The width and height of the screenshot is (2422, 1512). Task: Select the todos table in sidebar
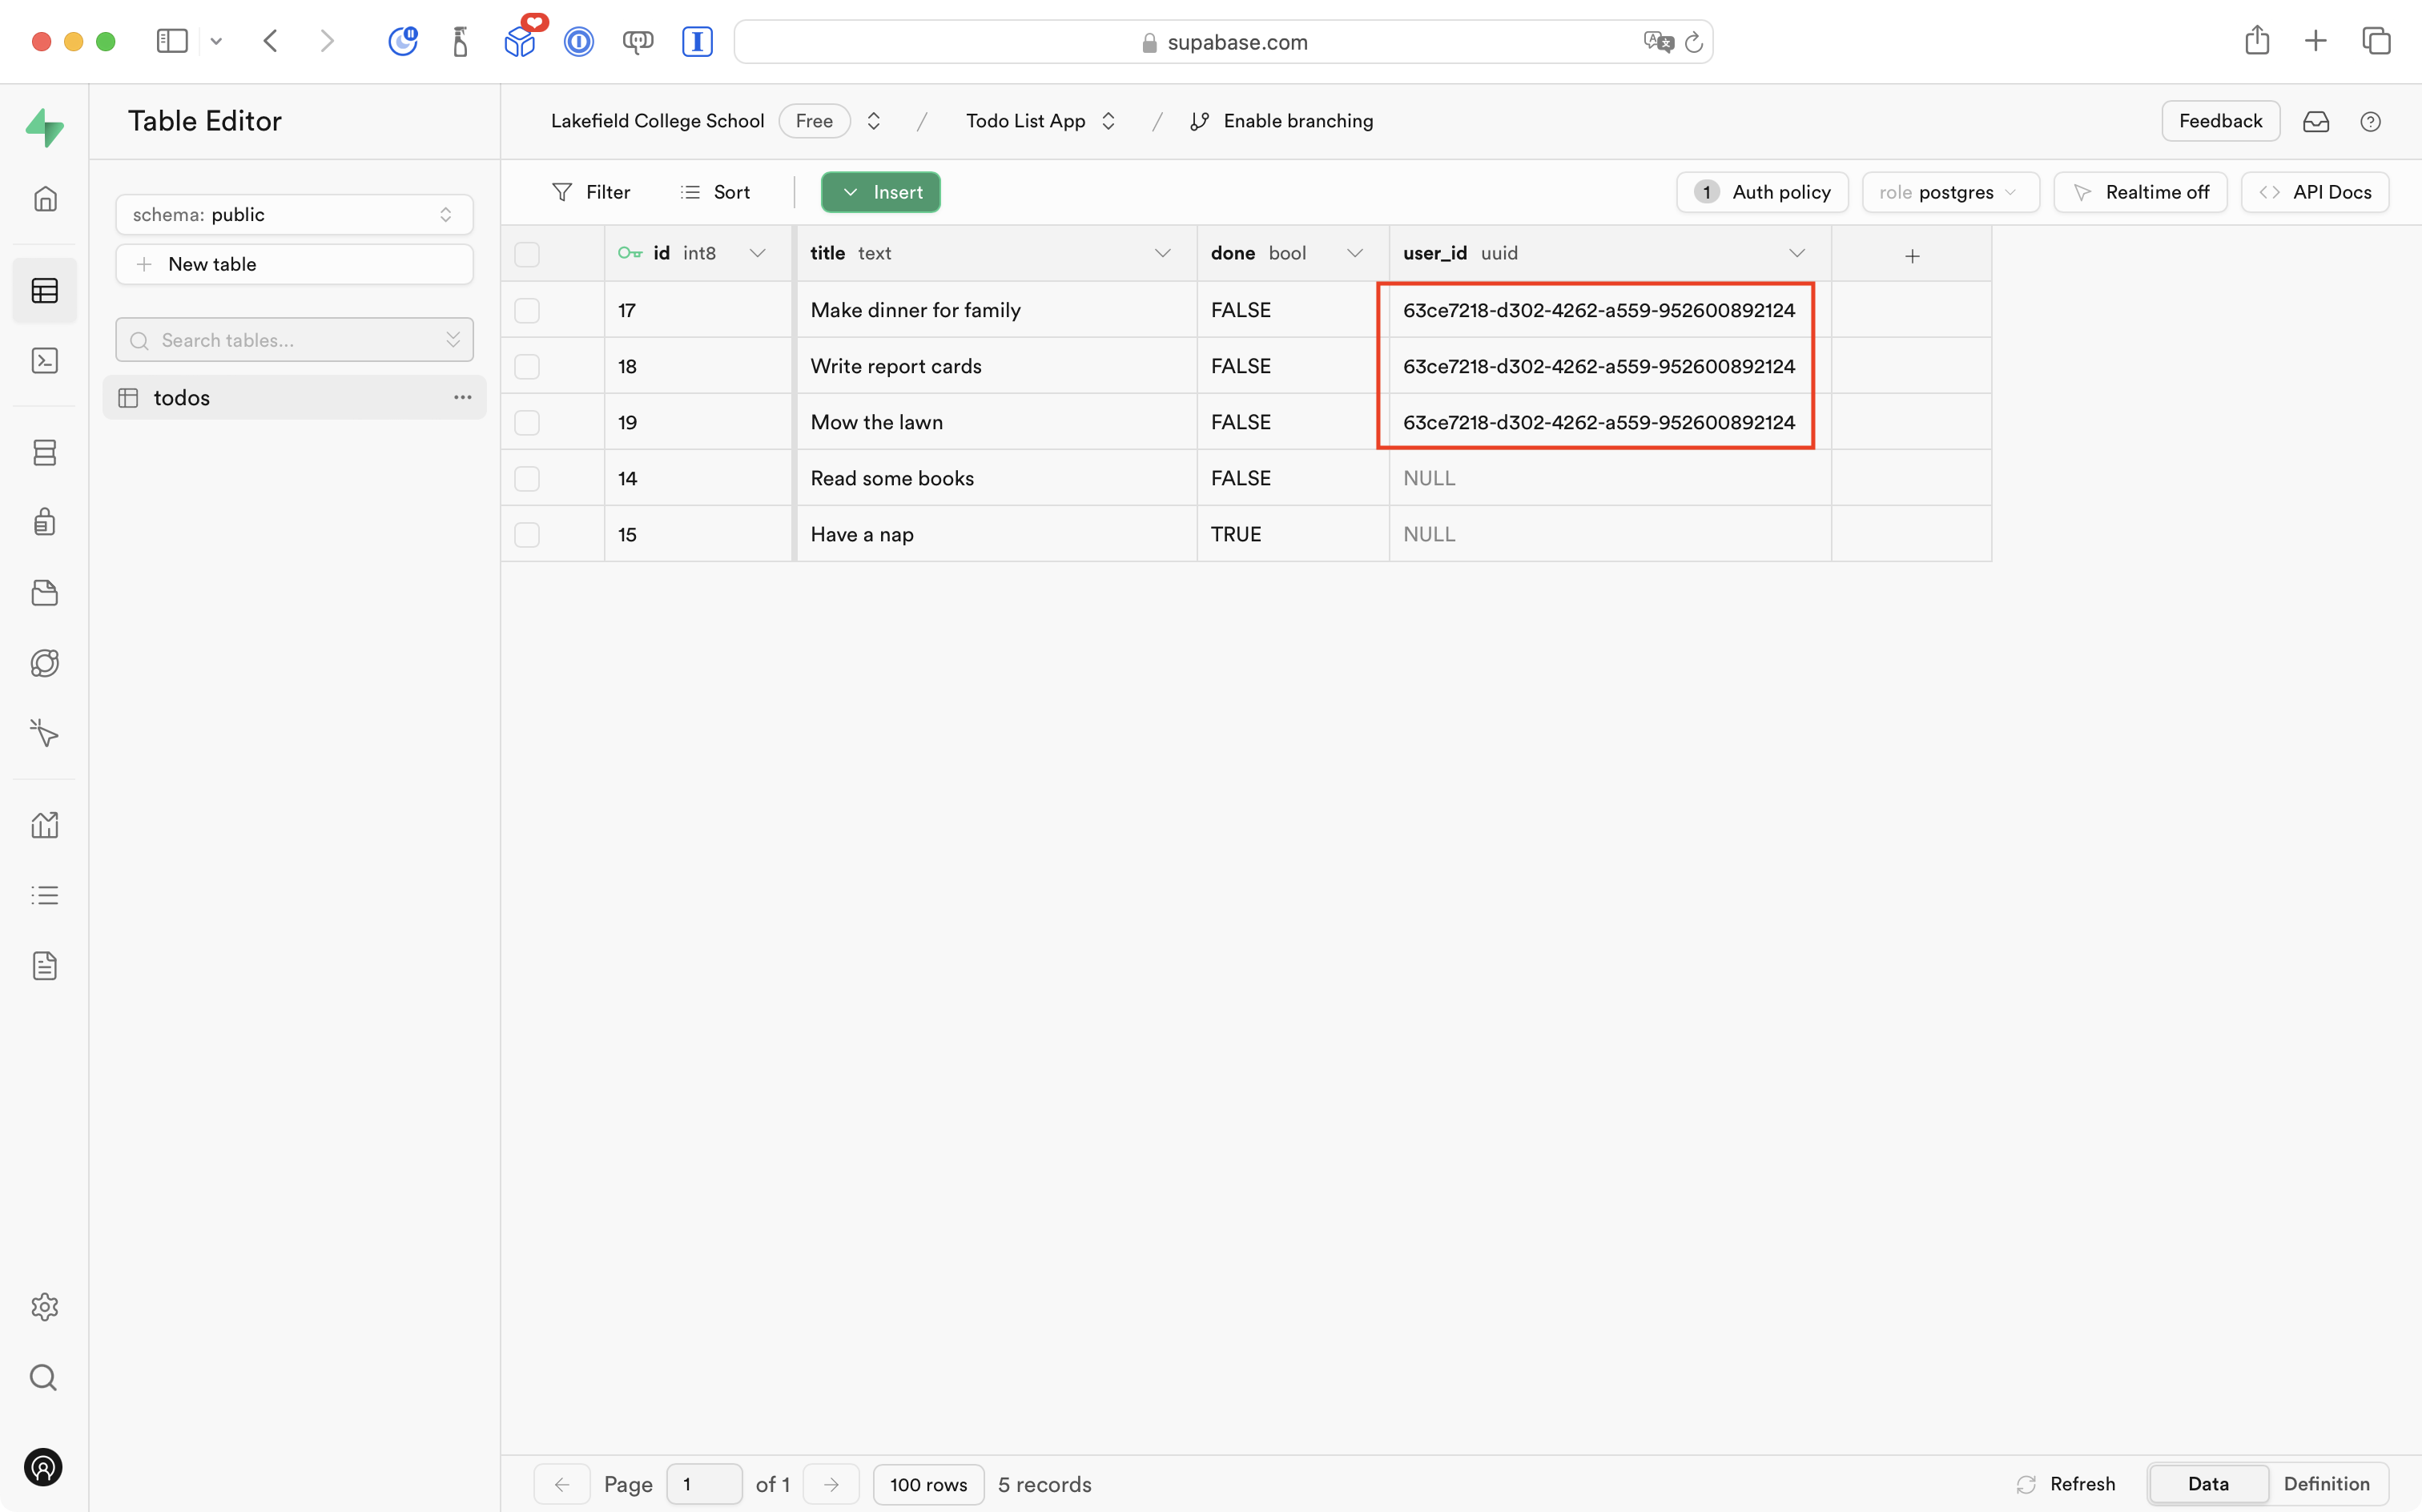coord(182,398)
